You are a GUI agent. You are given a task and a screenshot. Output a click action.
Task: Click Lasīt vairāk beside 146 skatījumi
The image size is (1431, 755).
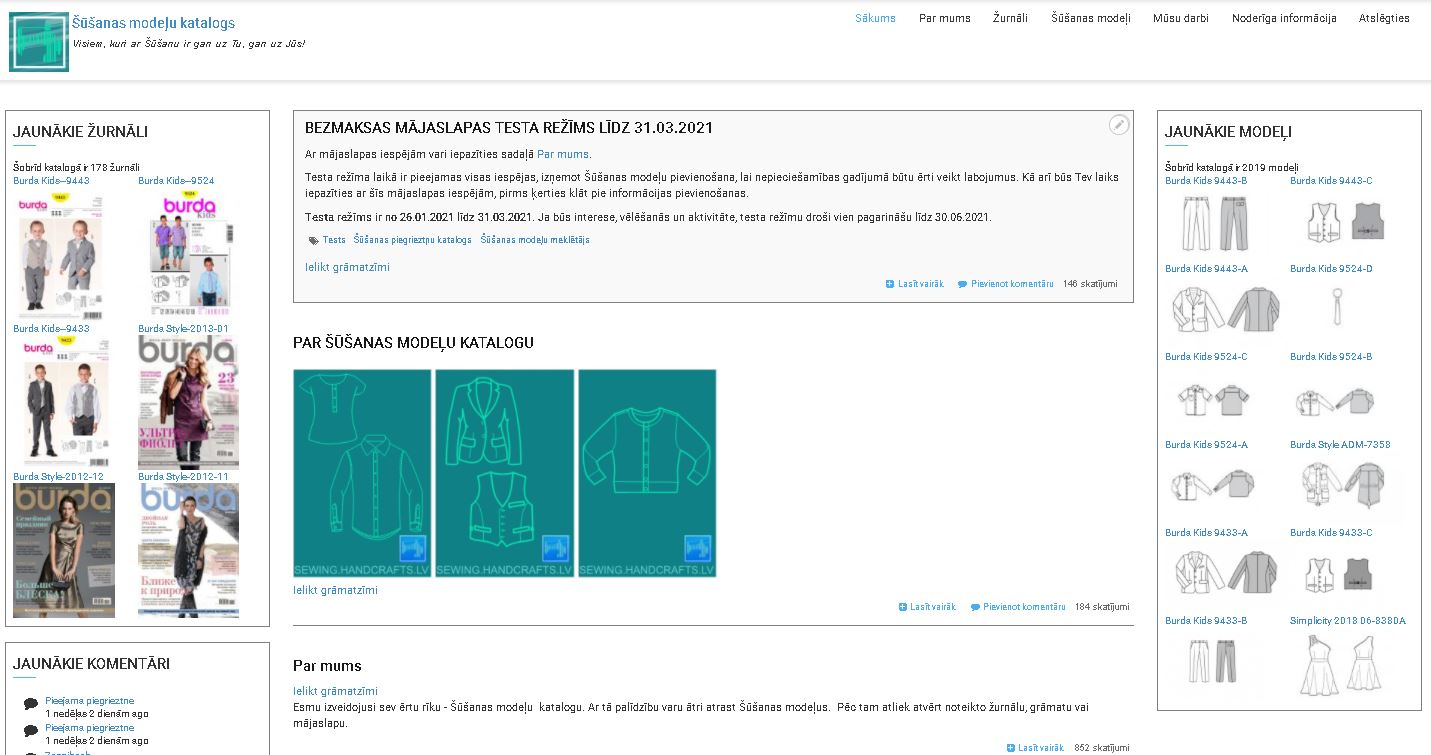coord(915,284)
